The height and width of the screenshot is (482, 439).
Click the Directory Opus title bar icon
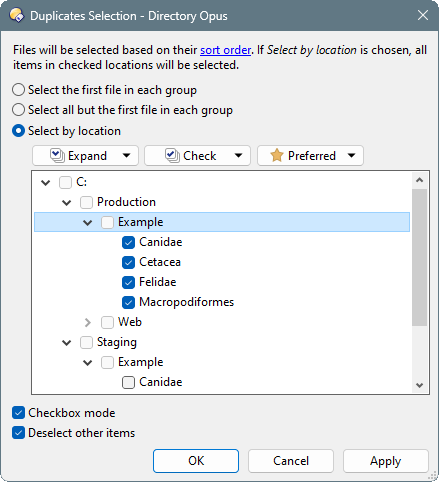(x=16, y=15)
